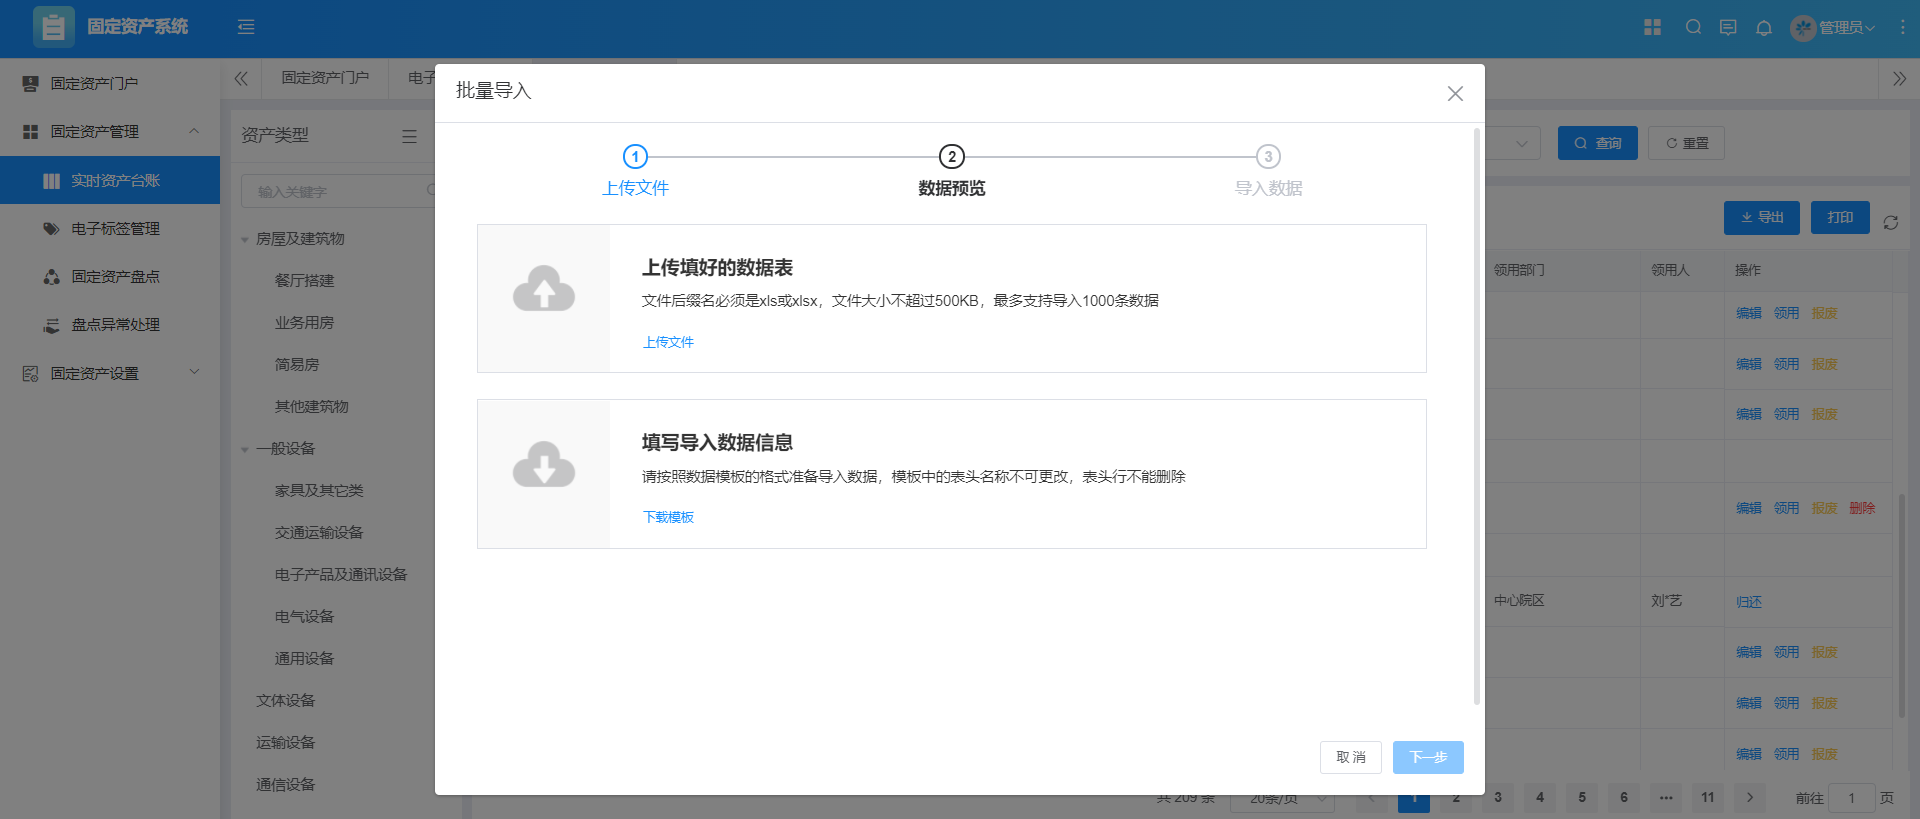Click the refresh icon beside 打印
This screenshot has width=1920, height=819.
pyautogui.click(x=1890, y=222)
